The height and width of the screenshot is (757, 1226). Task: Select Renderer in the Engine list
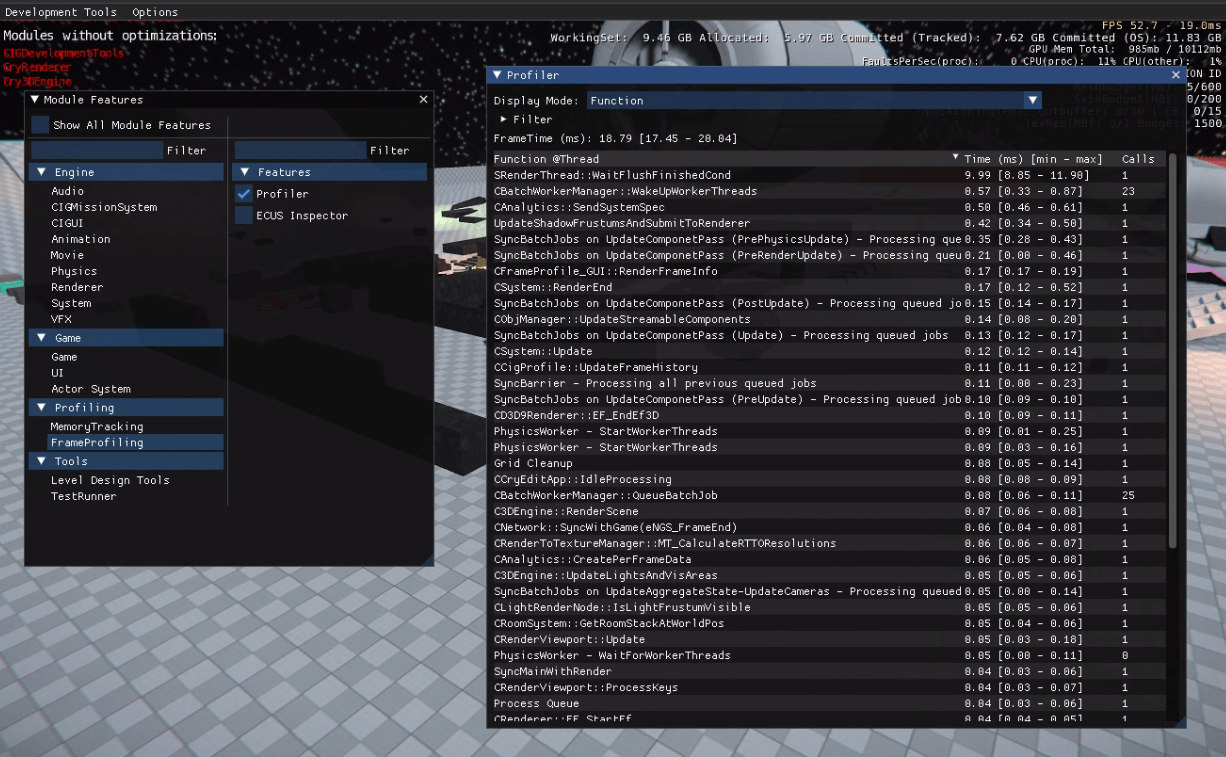coord(78,287)
